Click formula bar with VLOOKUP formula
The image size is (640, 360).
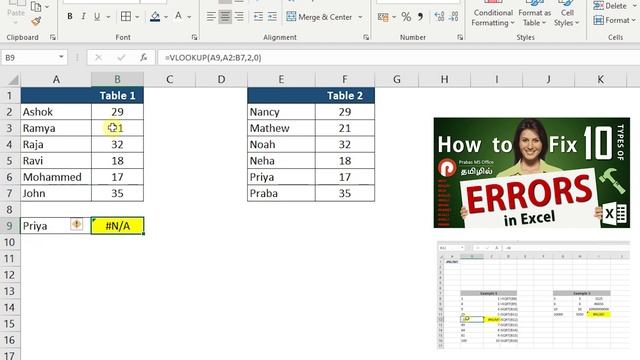[x=399, y=58]
